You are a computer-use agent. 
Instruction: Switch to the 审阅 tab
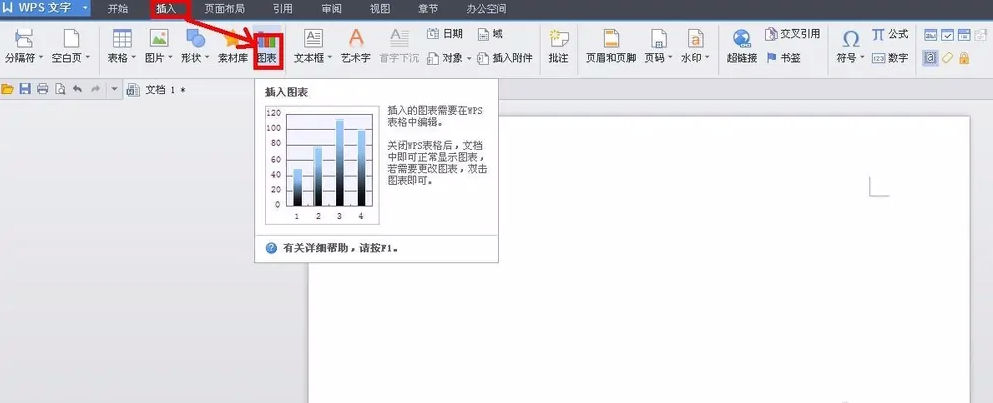coord(332,9)
